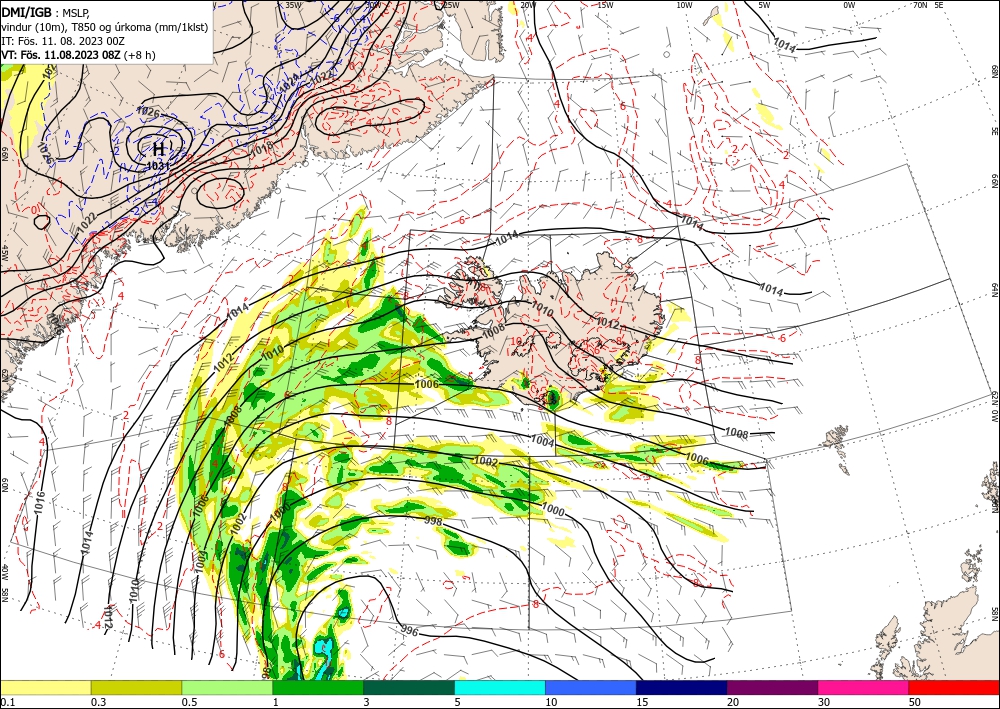Click the '0.3' legend scale value

click(x=98, y=702)
